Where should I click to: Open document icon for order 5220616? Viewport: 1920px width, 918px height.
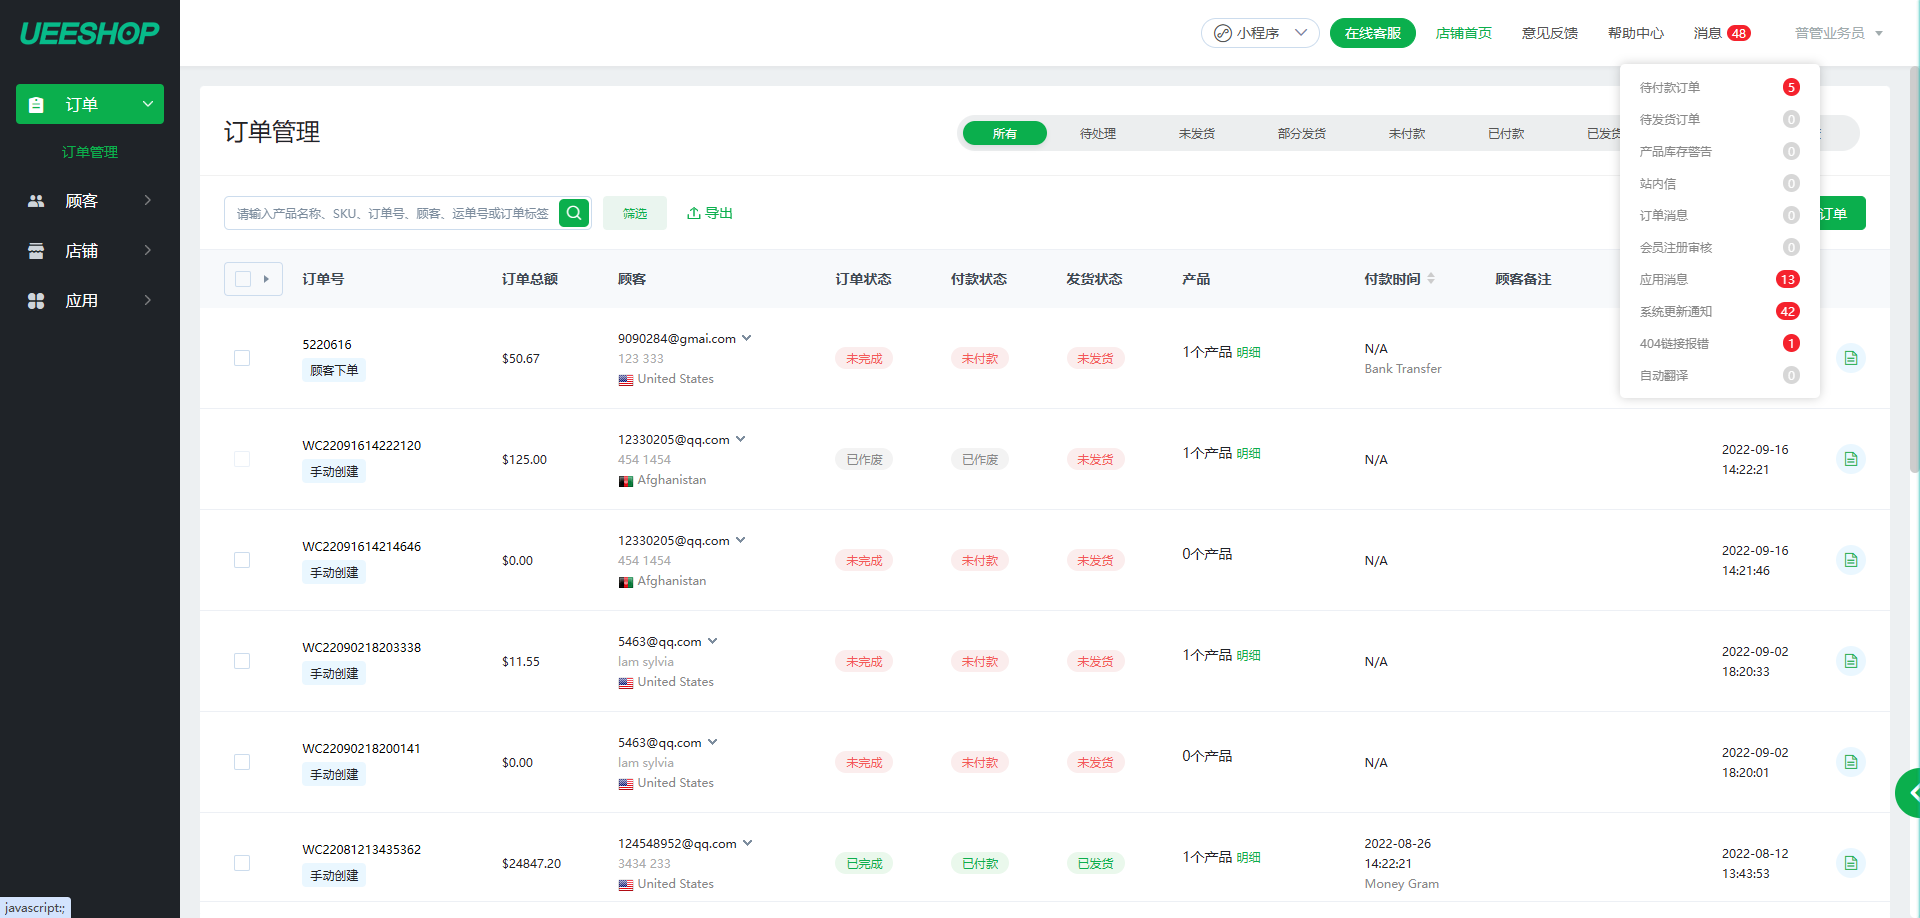pos(1850,358)
